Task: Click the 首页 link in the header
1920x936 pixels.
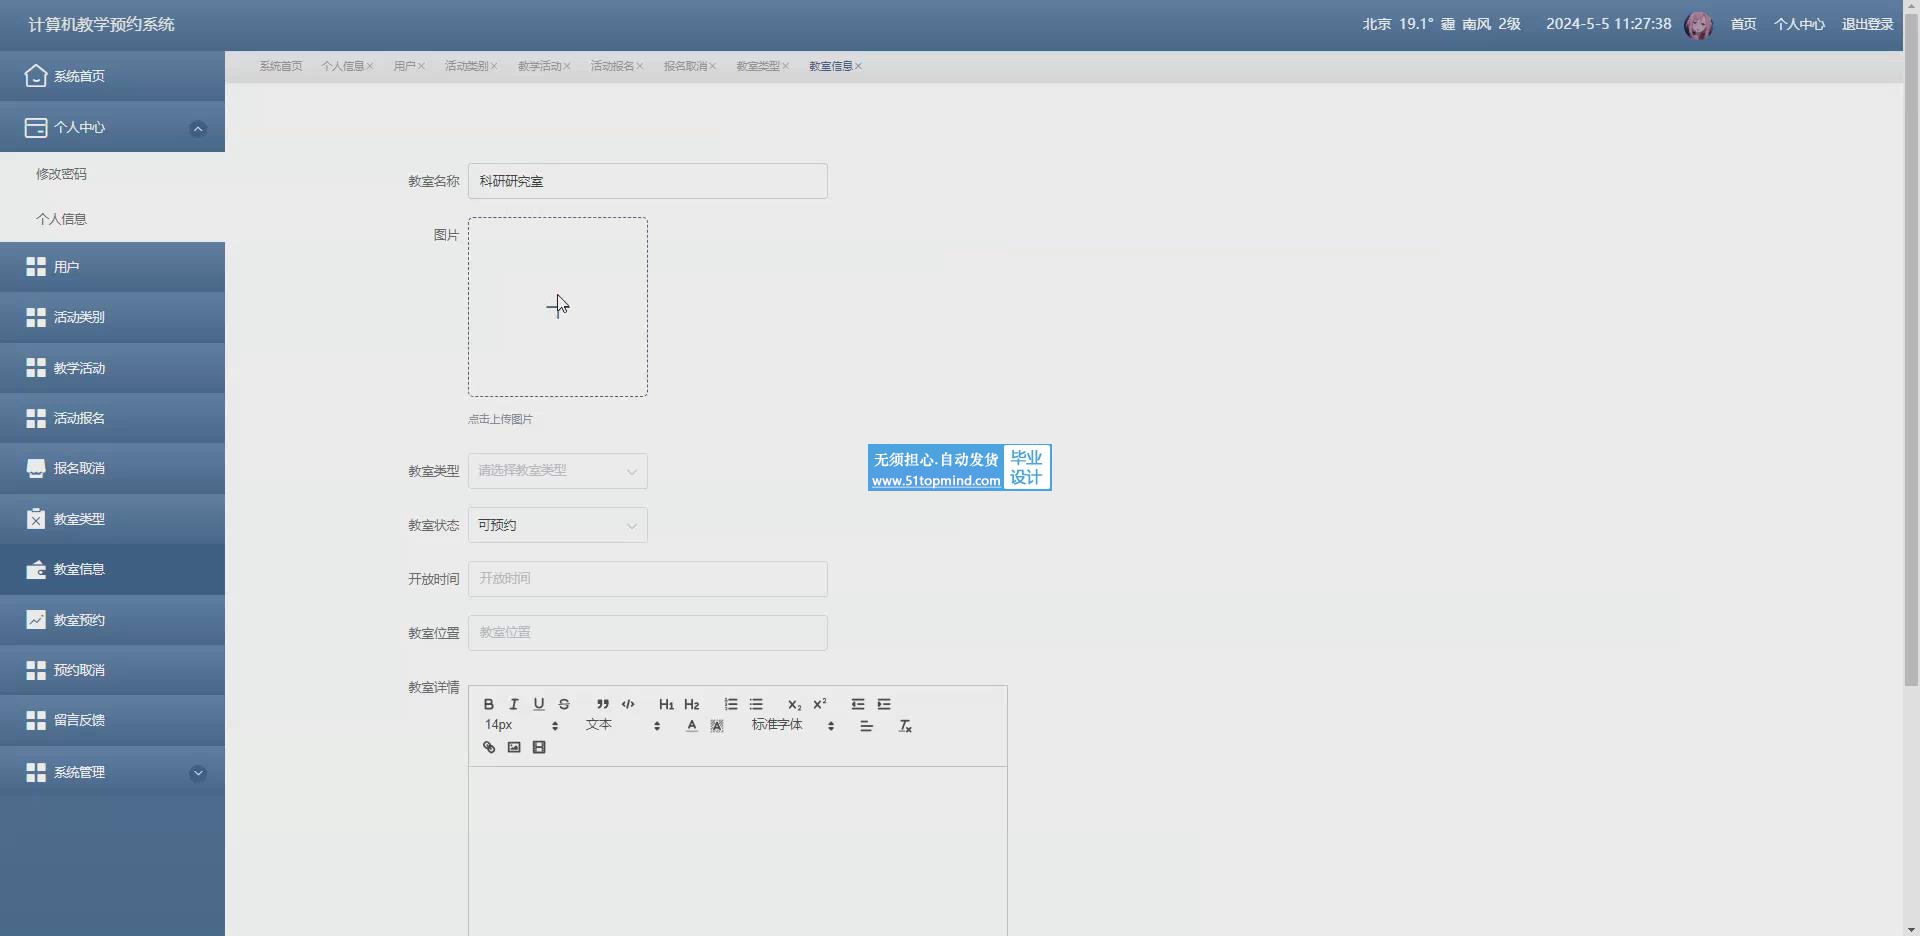Action: (x=1743, y=24)
